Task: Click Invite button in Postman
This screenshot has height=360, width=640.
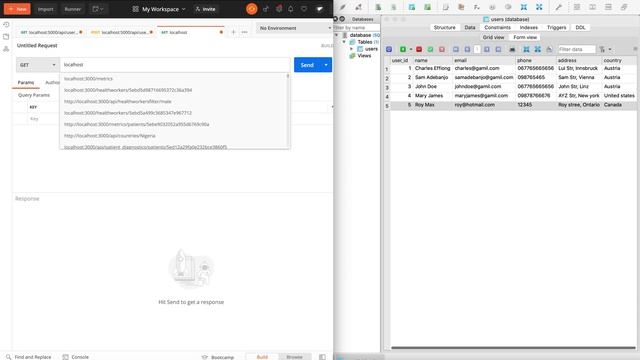Action: coord(205,9)
